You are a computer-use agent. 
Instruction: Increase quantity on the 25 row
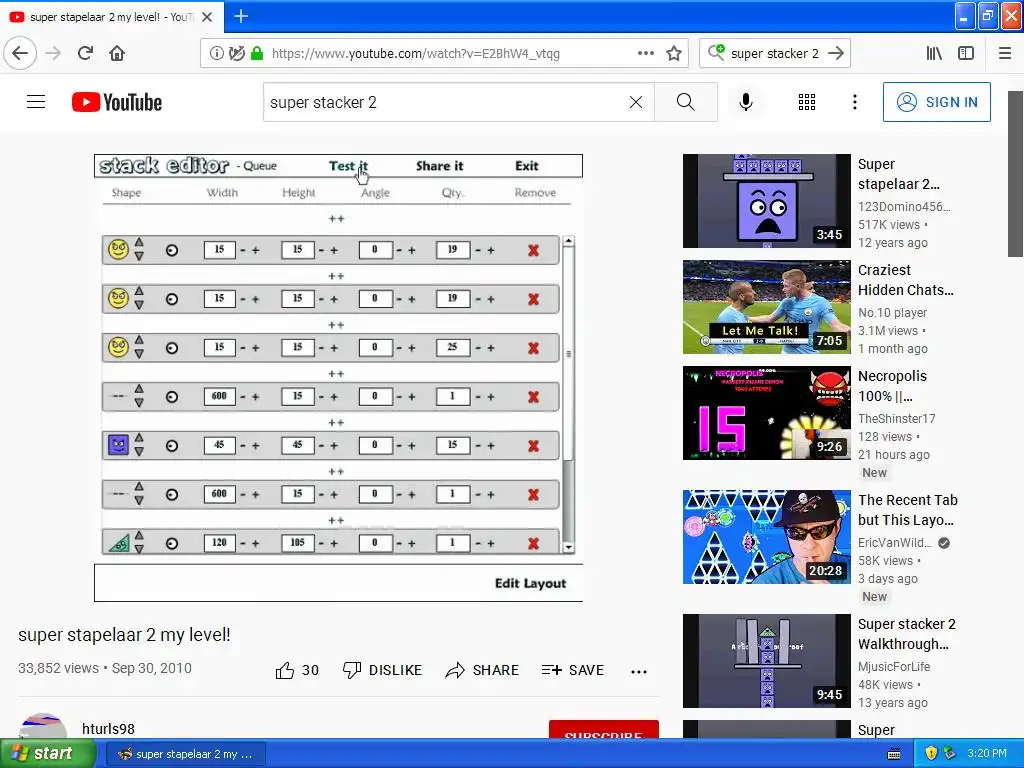(490, 348)
